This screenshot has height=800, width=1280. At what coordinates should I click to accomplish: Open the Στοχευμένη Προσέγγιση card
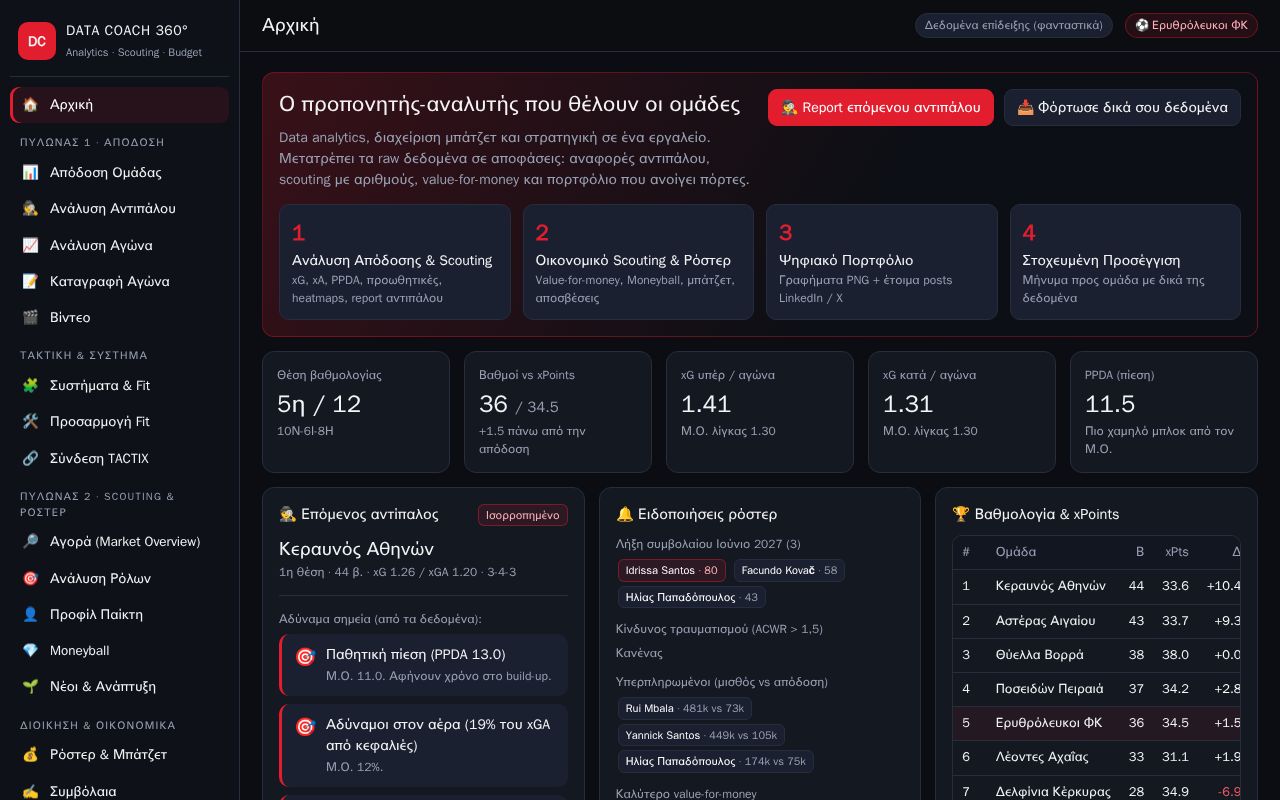click(x=1125, y=262)
